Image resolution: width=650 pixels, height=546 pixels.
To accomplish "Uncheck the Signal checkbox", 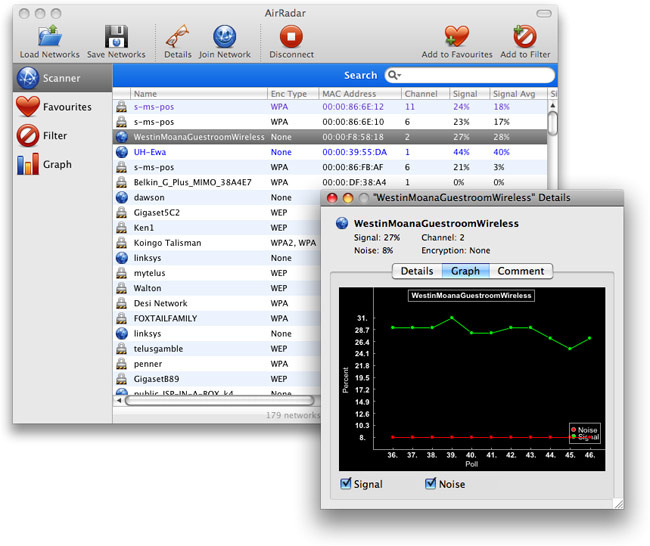I will click(347, 484).
